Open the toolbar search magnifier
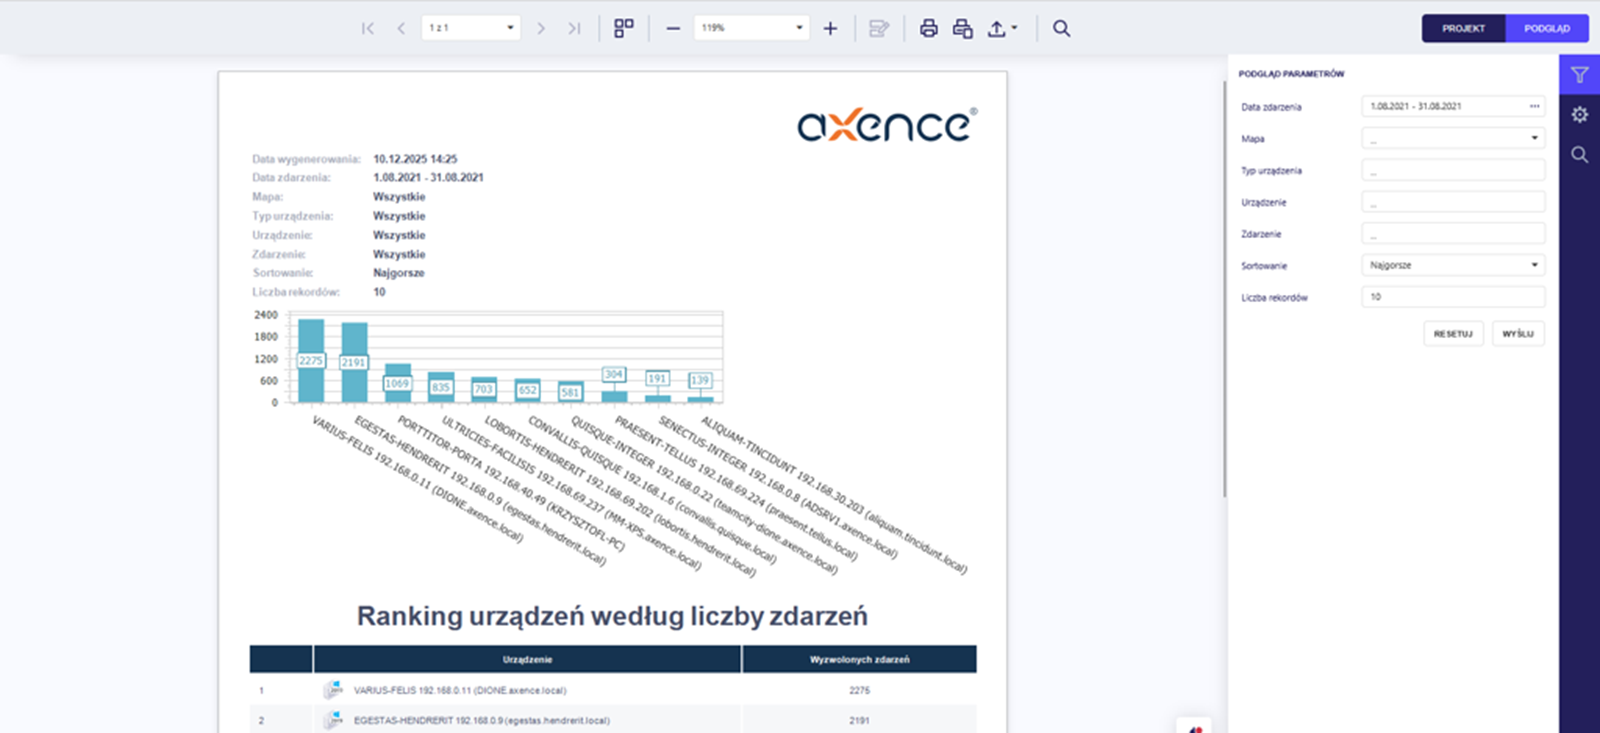 [1062, 28]
